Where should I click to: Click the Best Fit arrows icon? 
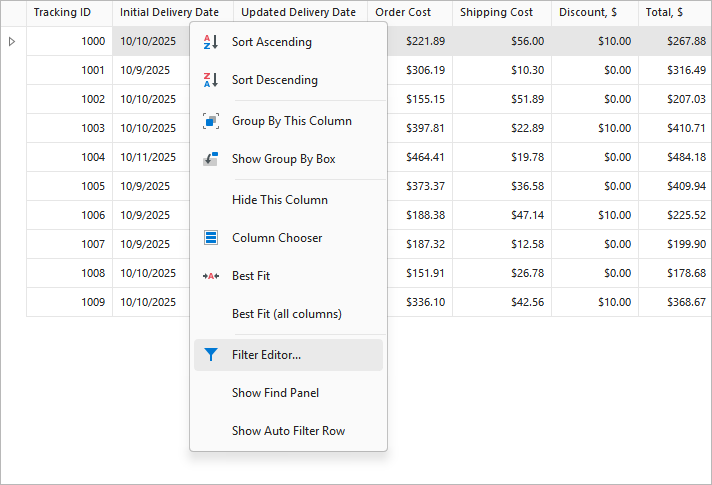211,276
